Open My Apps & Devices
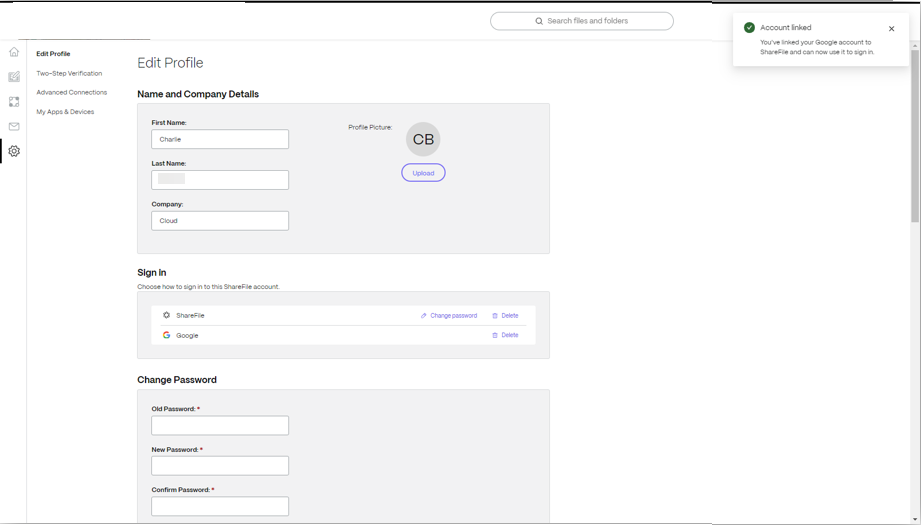 coord(65,112)
